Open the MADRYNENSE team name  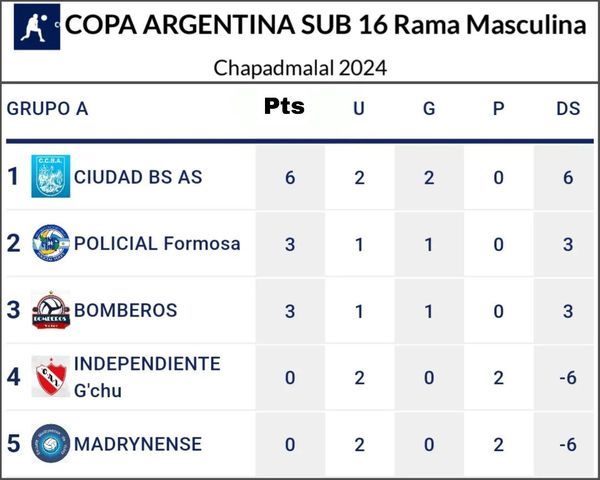pos(138,444)
